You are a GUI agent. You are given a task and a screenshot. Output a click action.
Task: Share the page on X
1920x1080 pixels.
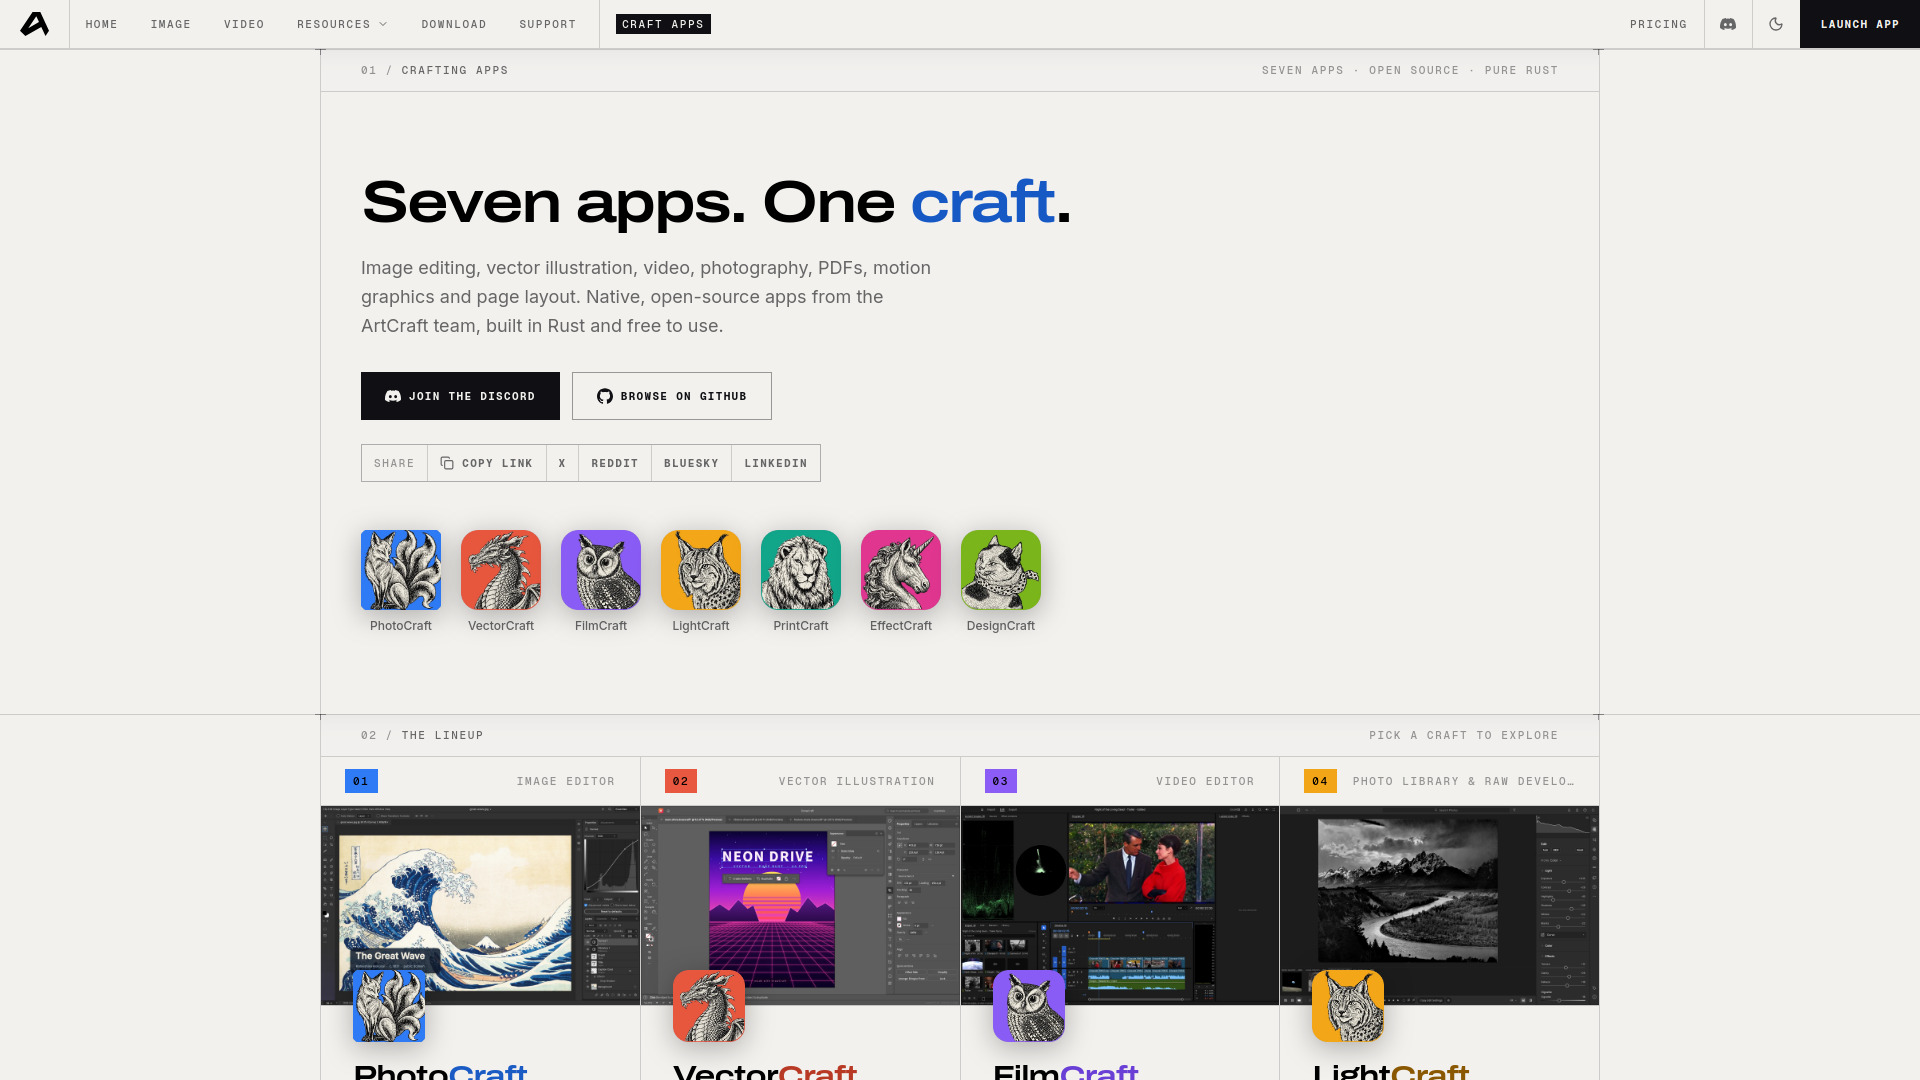pyautogui.click(x=562, y=463)
